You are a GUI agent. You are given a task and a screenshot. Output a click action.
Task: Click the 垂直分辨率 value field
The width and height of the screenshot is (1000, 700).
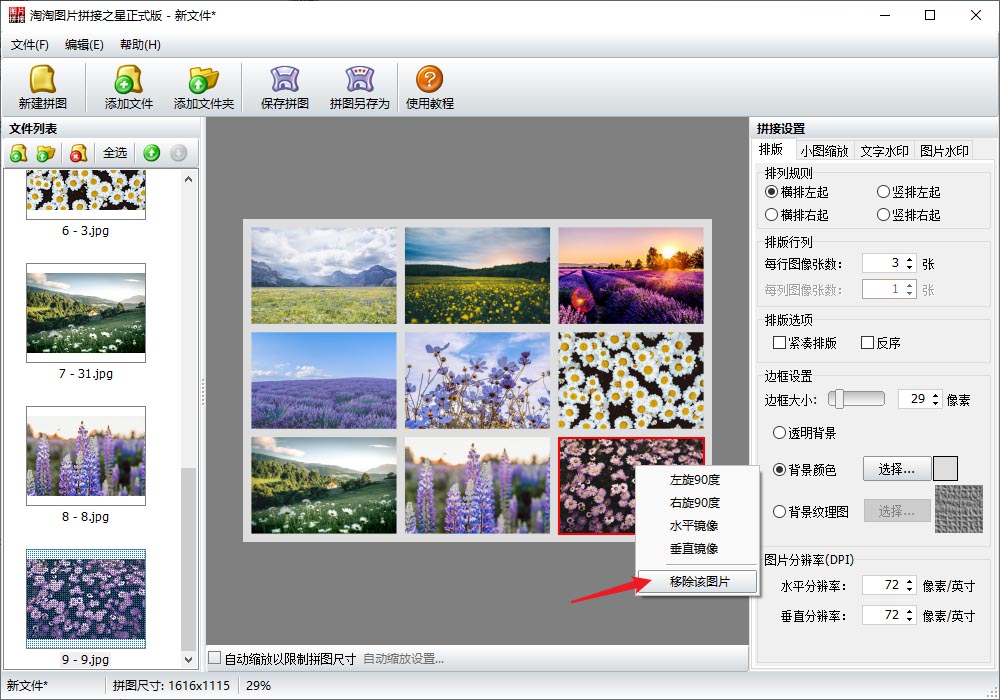883,615
